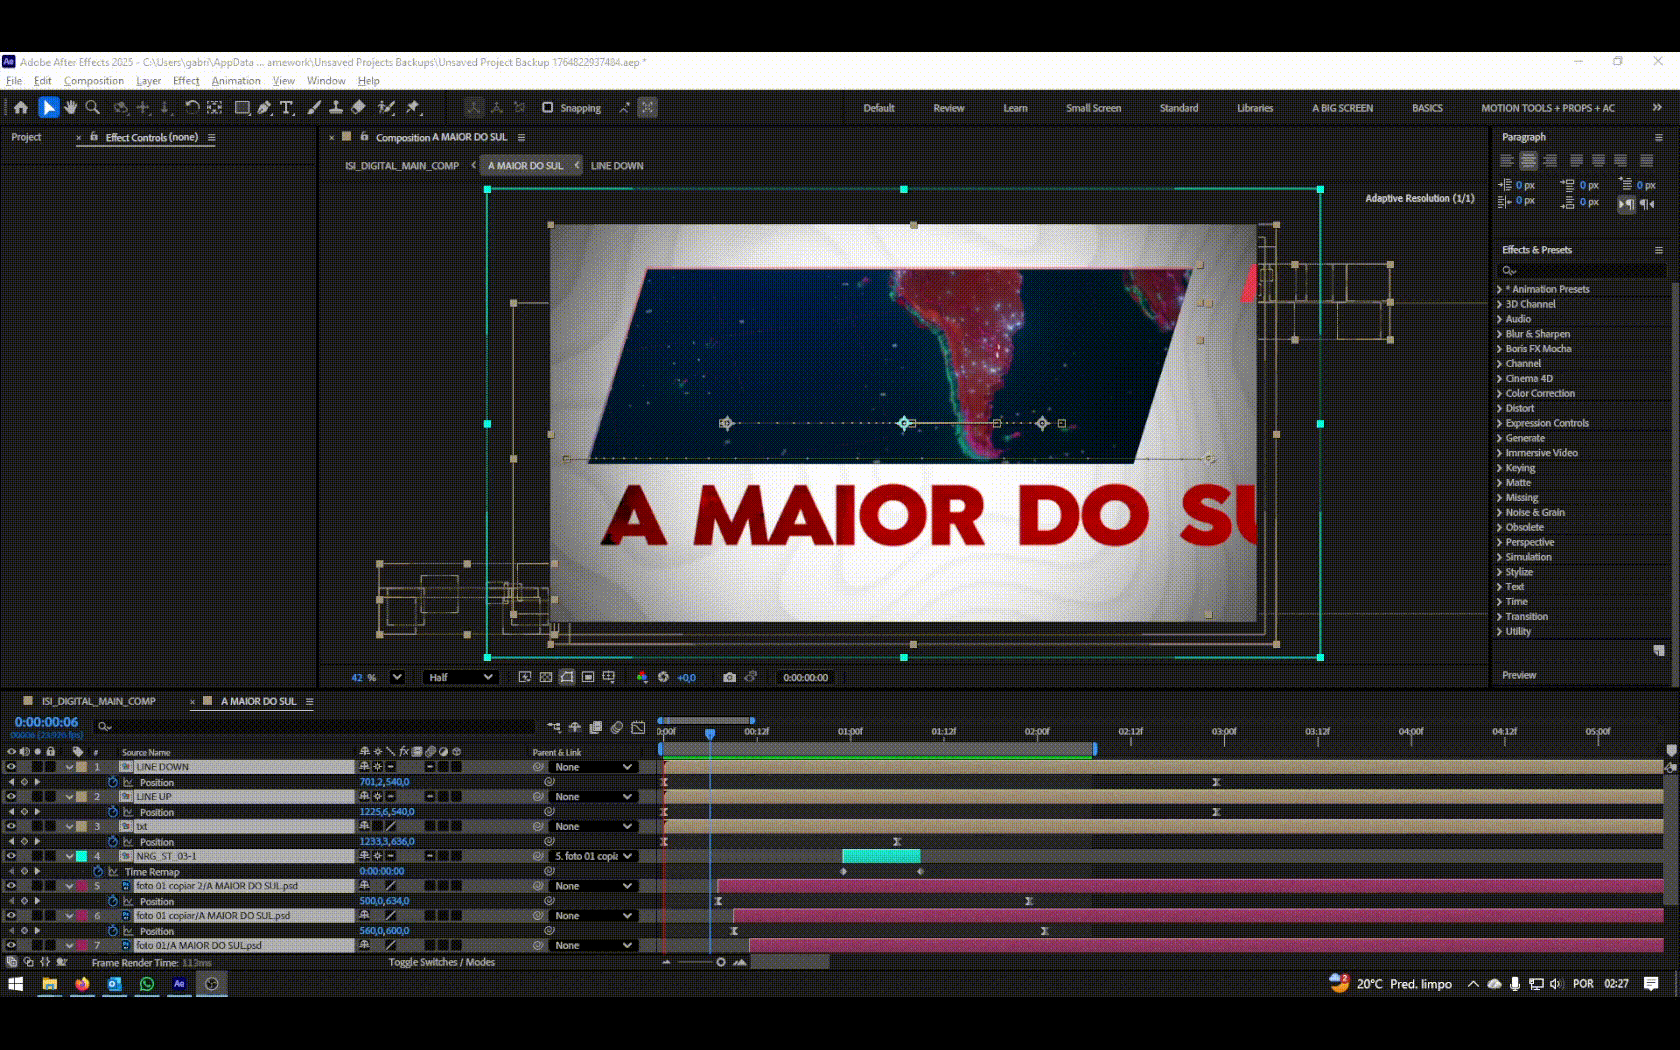
Task: Open the magnification ratio dropdown
Action: (x=397, y=677)
